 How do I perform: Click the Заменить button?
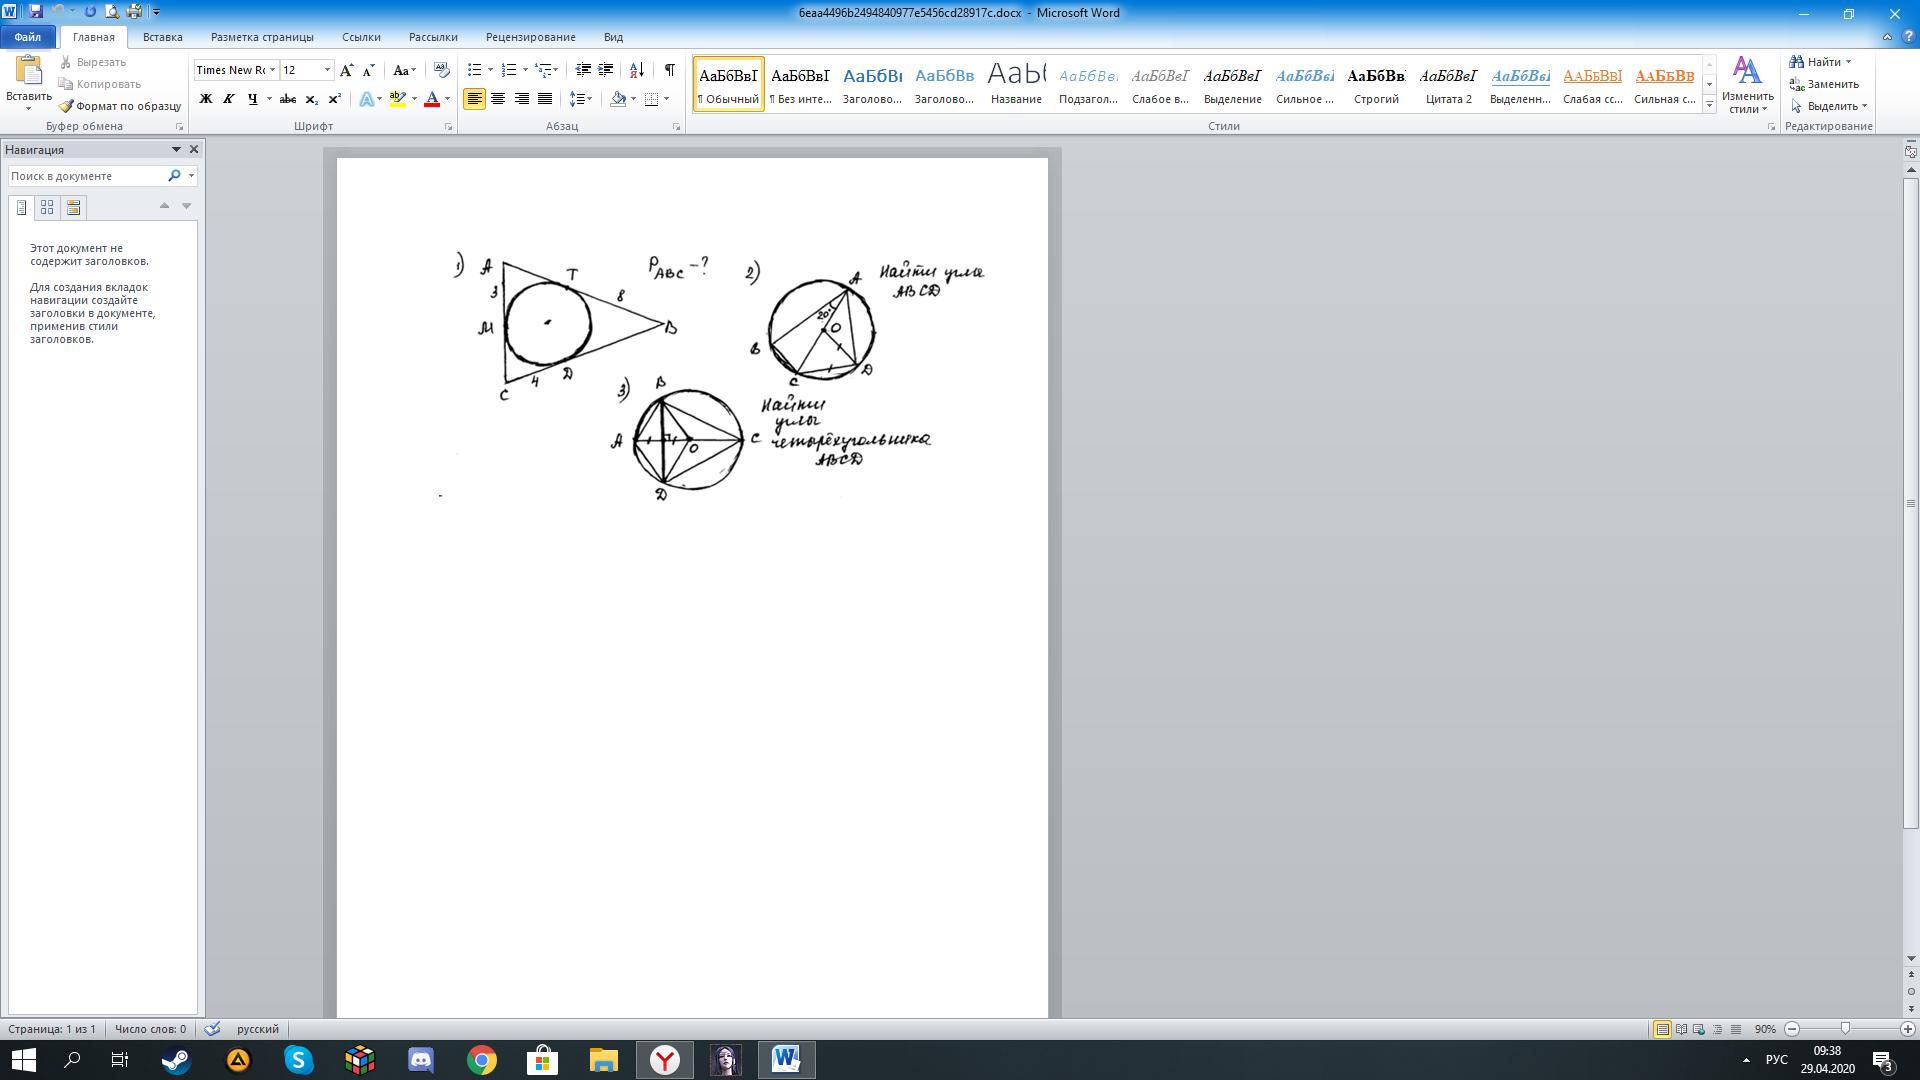(1824, 84)
